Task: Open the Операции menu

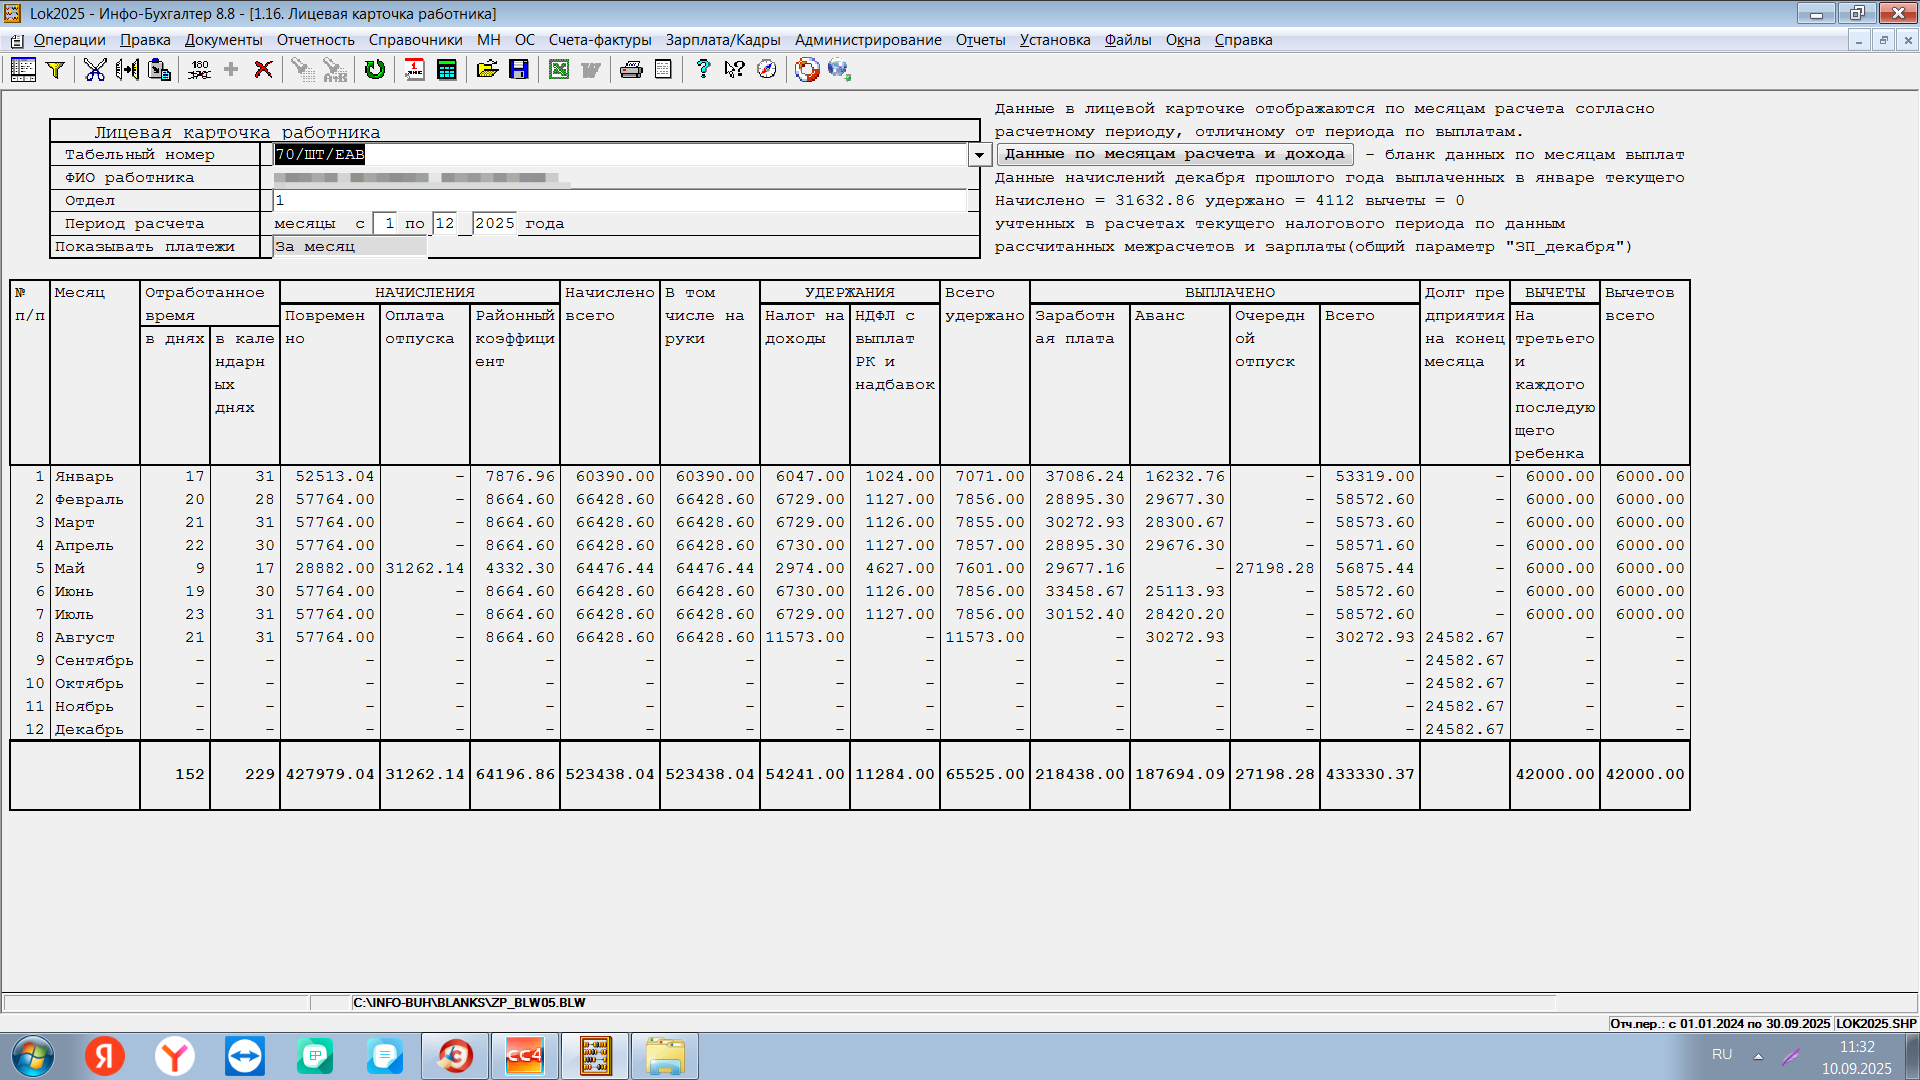Action: point(69,40)
